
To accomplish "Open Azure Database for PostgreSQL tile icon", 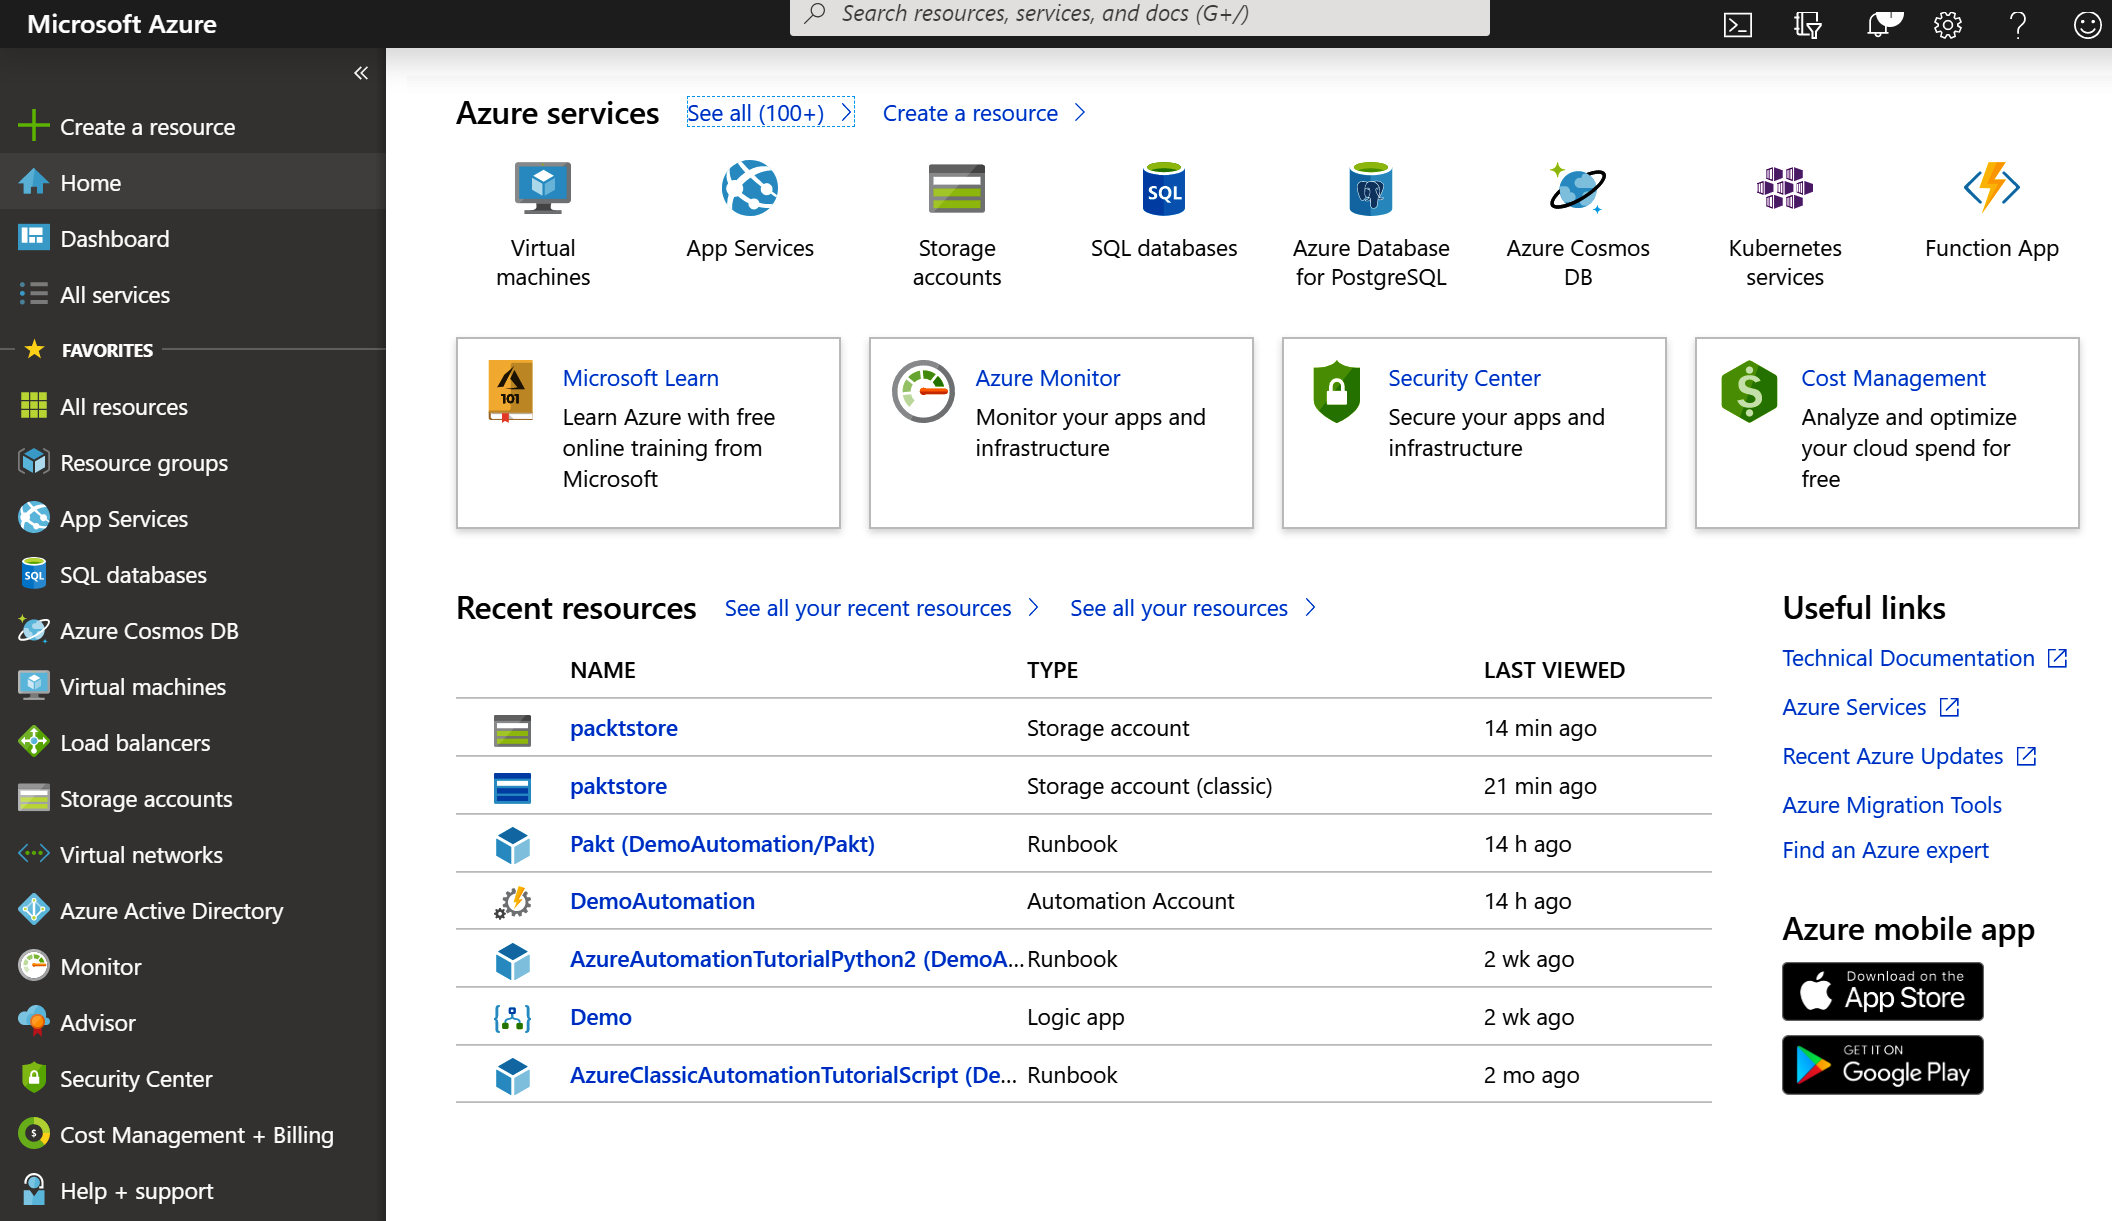I will 1371,188.
